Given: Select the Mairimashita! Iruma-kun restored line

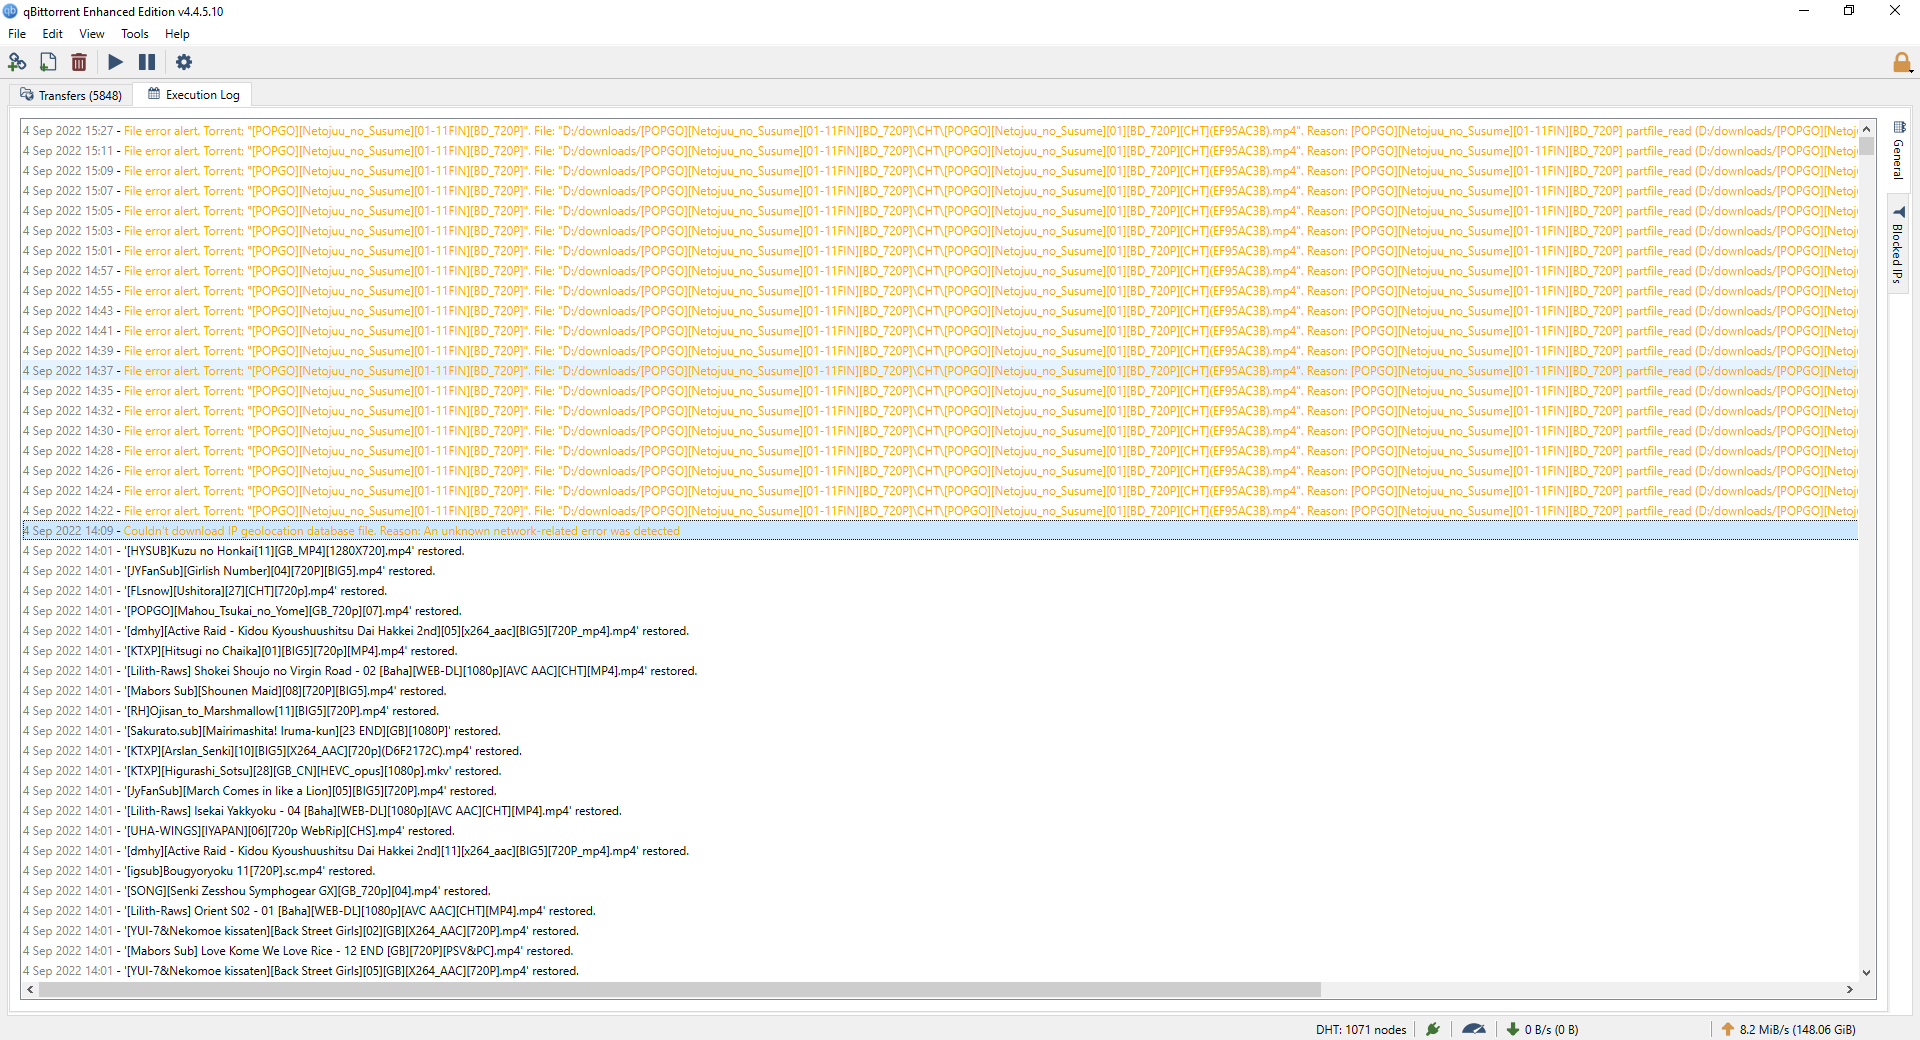Looking at the screenshot, I should pyautogui.click(x=940, y=731).
